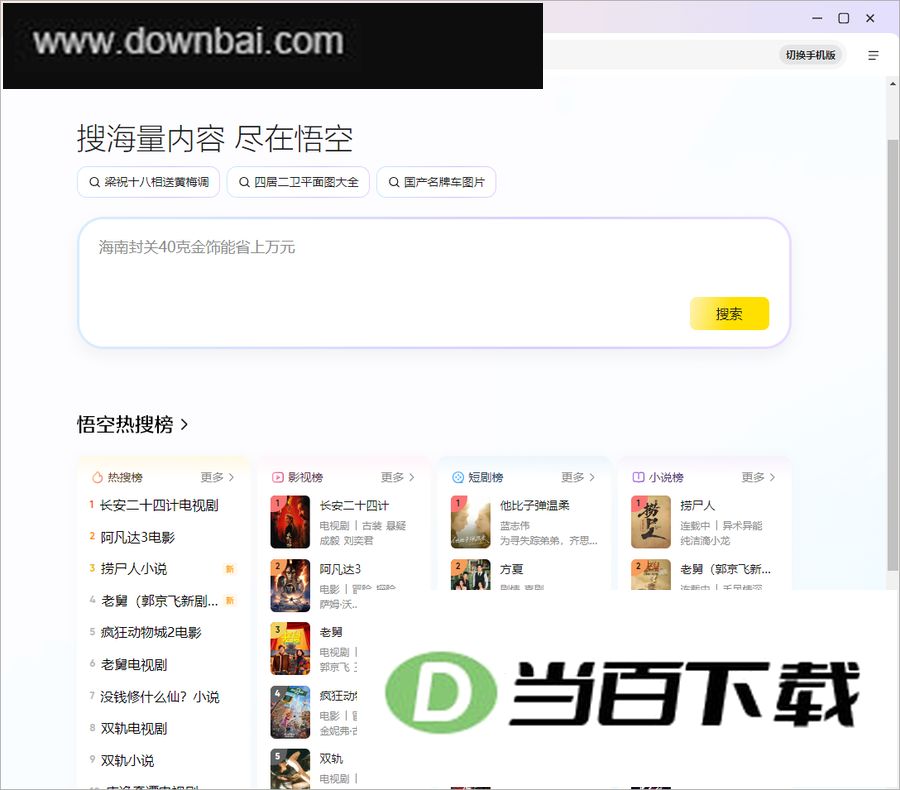Open 更多 in 短剧榜 panel
The height and width of the screenshot is (790, 900).
click(578, 477)
